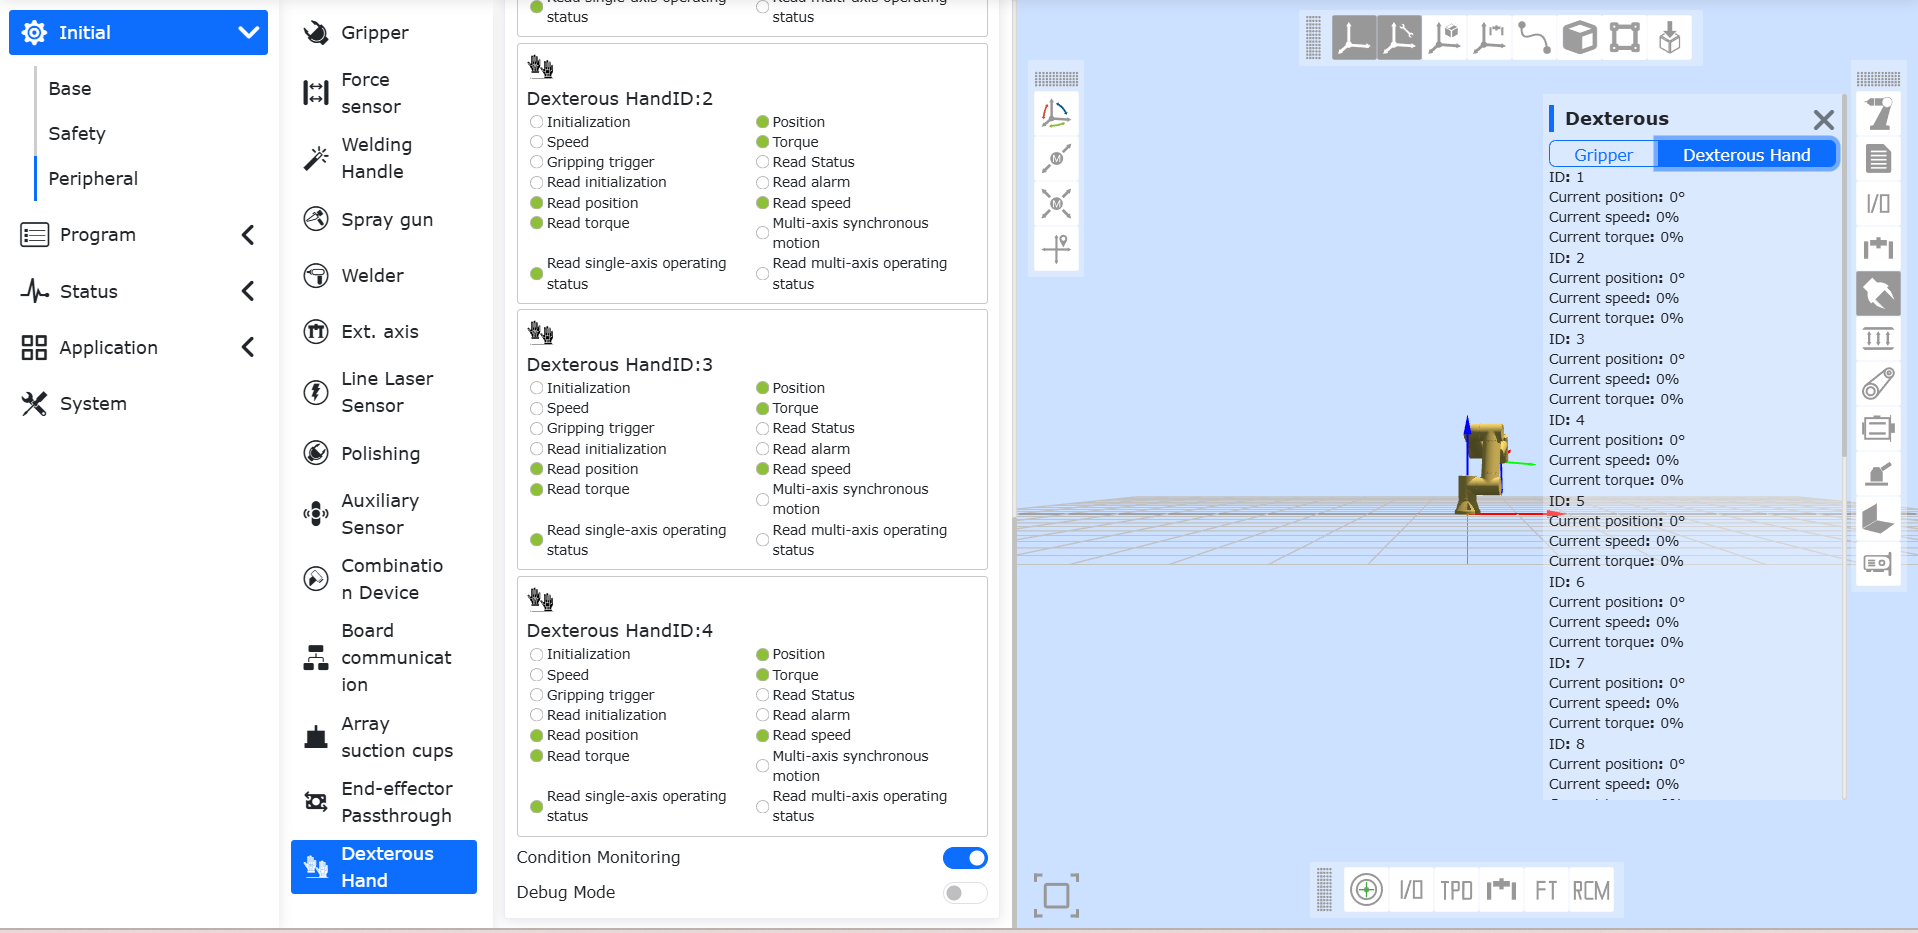Open the highlighted dexterous tool icon in right sidebar
This screenshot has width=1918, height=933.
point(1878,294)
